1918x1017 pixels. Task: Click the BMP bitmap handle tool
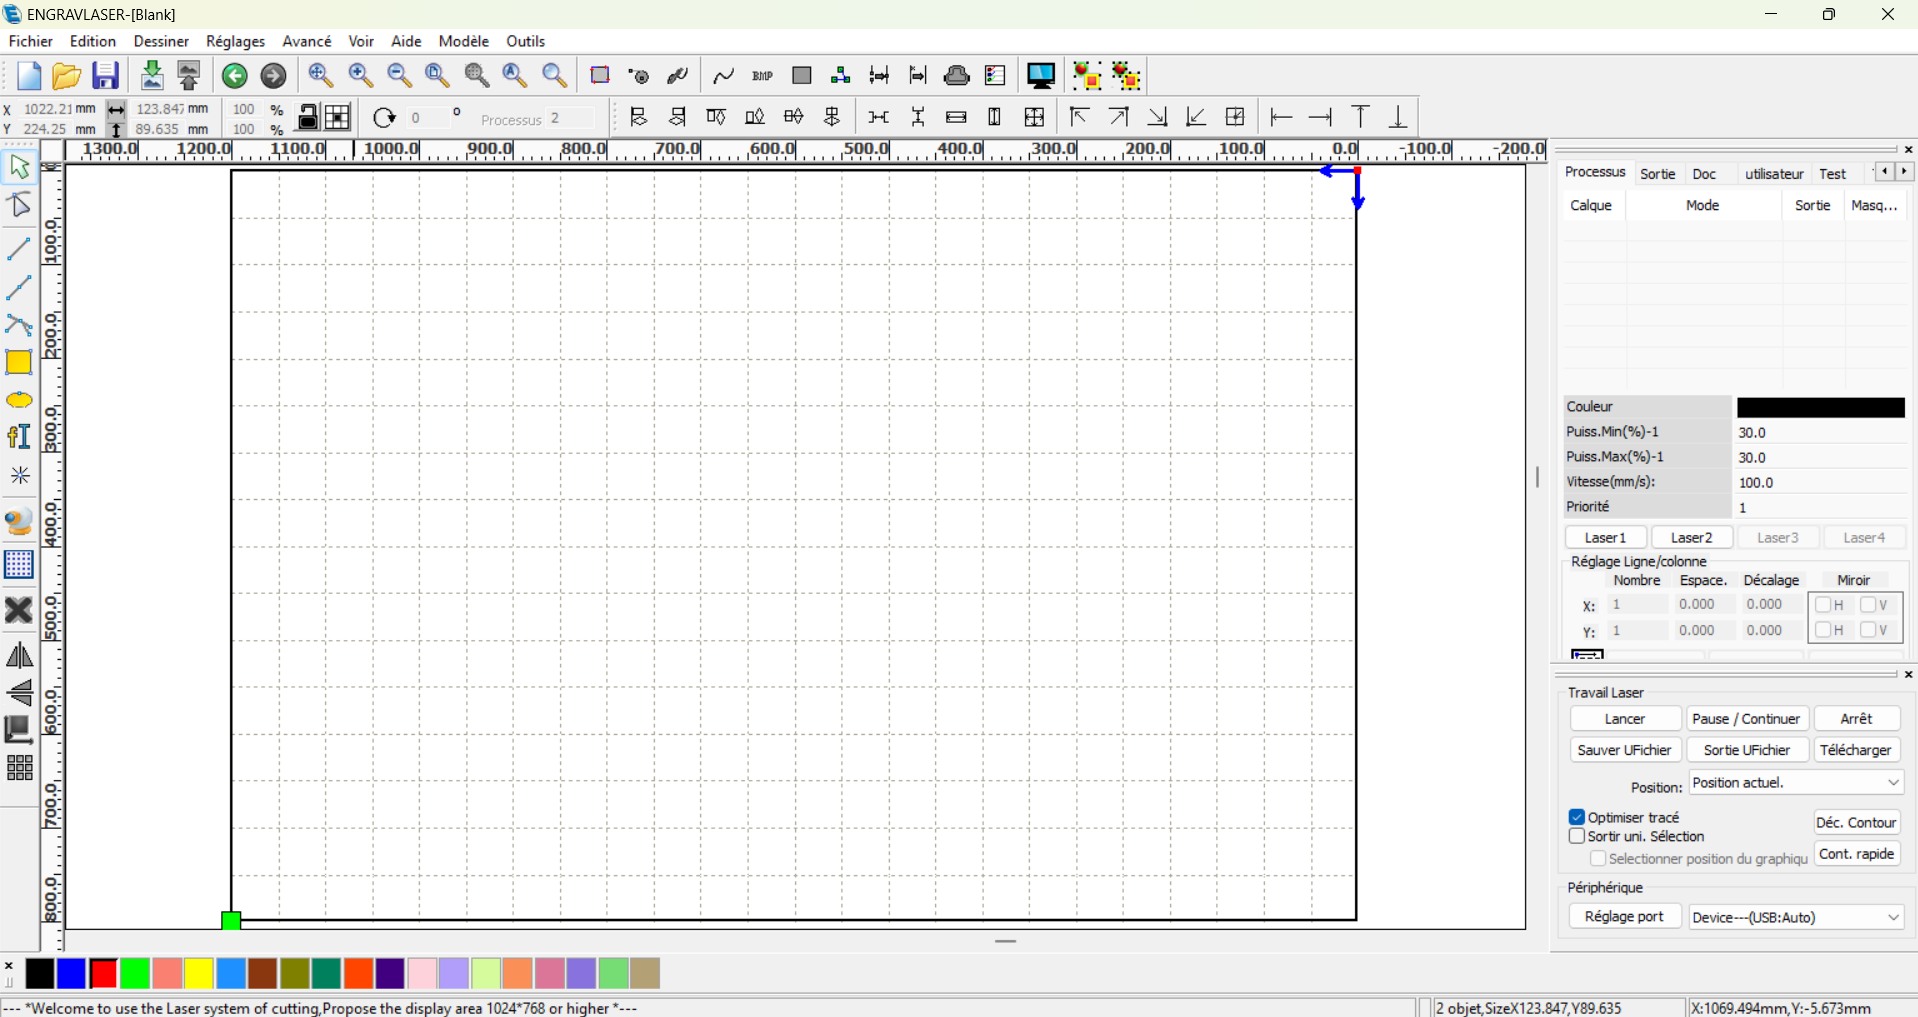pos(763,76)
